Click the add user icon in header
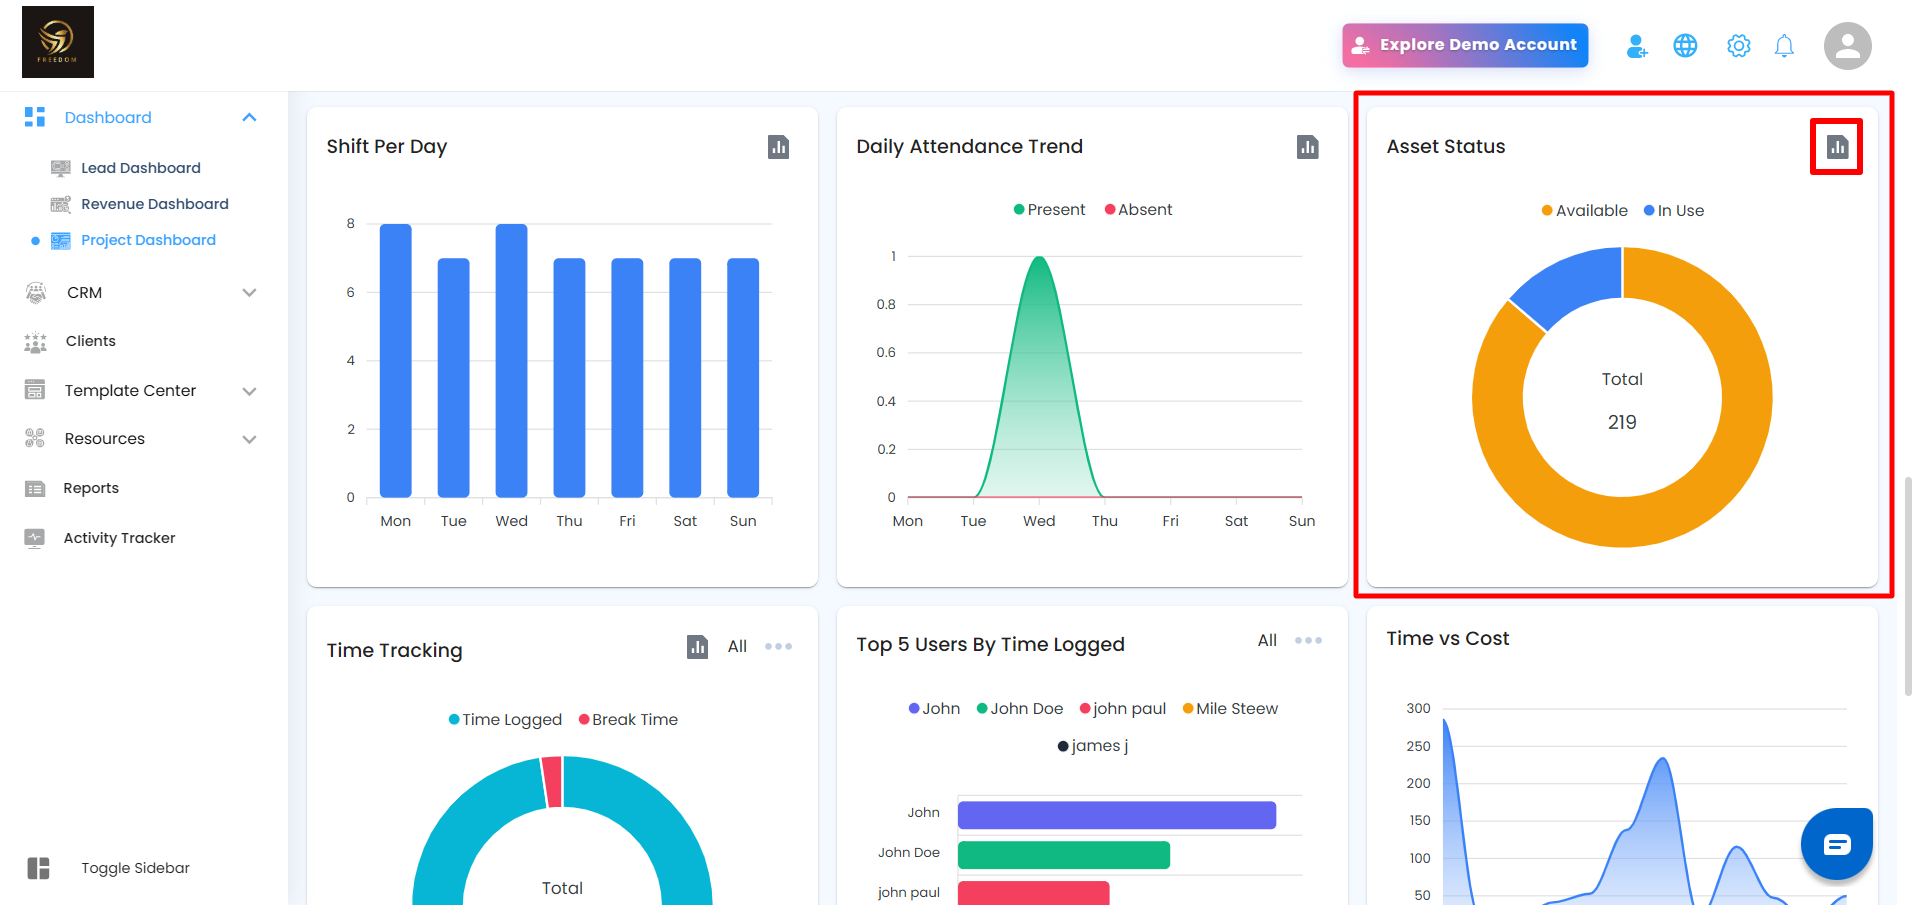The width and height of the screenshot is (1920, 905). point(1636,46)
